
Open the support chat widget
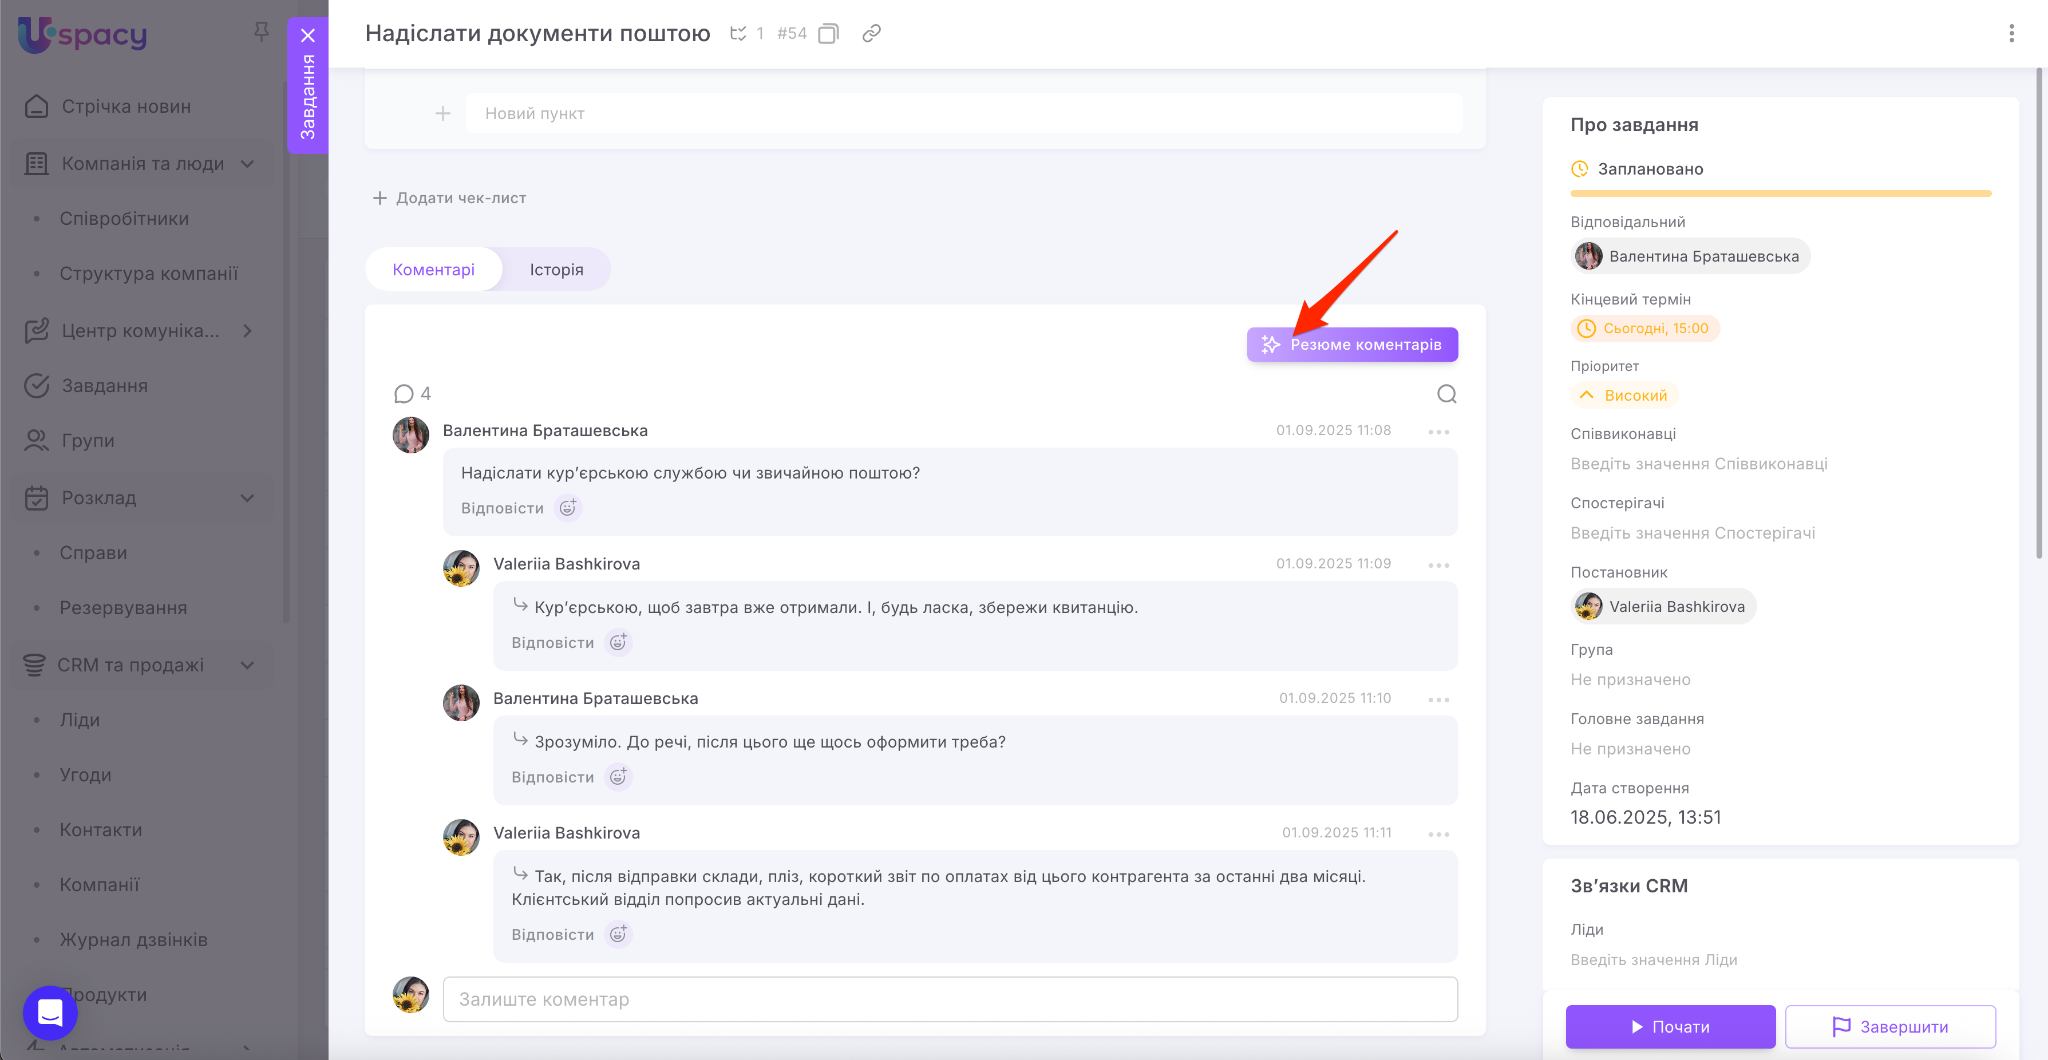click(50, 1013)
